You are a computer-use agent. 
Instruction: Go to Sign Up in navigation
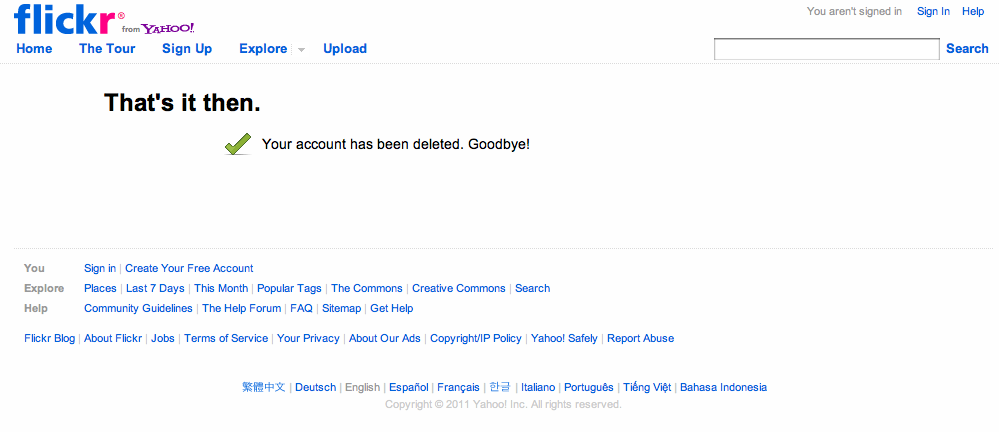point(187,48)
